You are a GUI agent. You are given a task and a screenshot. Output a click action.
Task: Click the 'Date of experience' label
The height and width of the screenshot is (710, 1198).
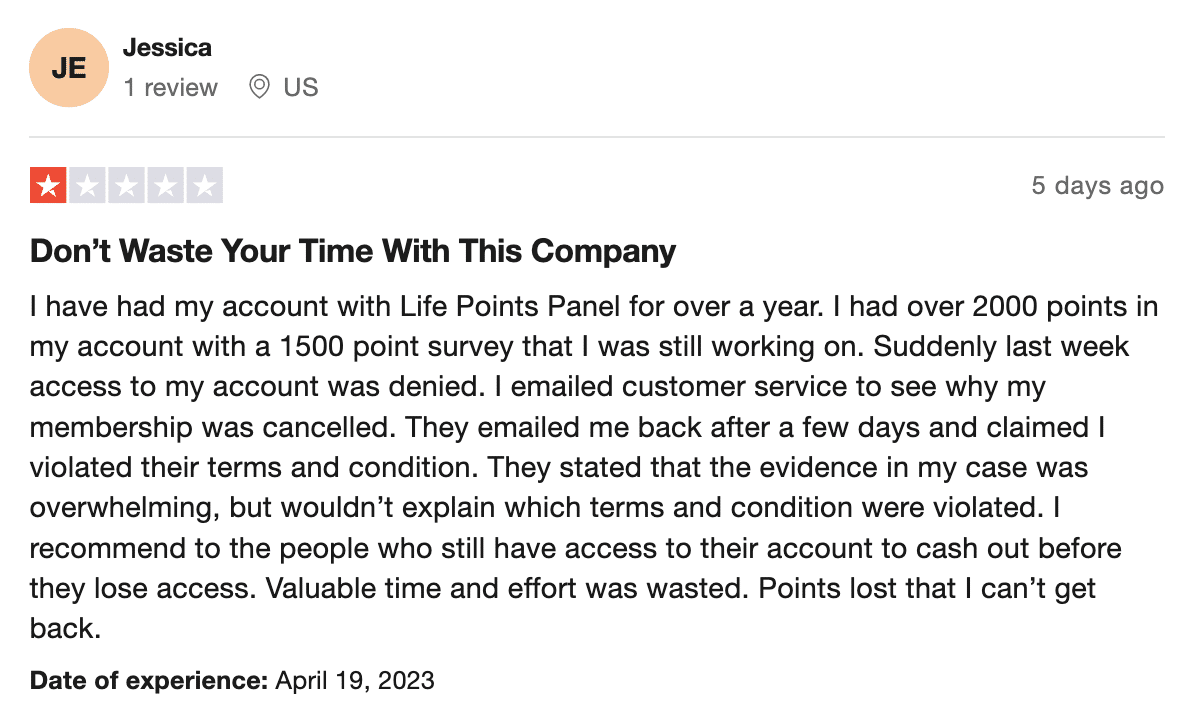(149, 680)
